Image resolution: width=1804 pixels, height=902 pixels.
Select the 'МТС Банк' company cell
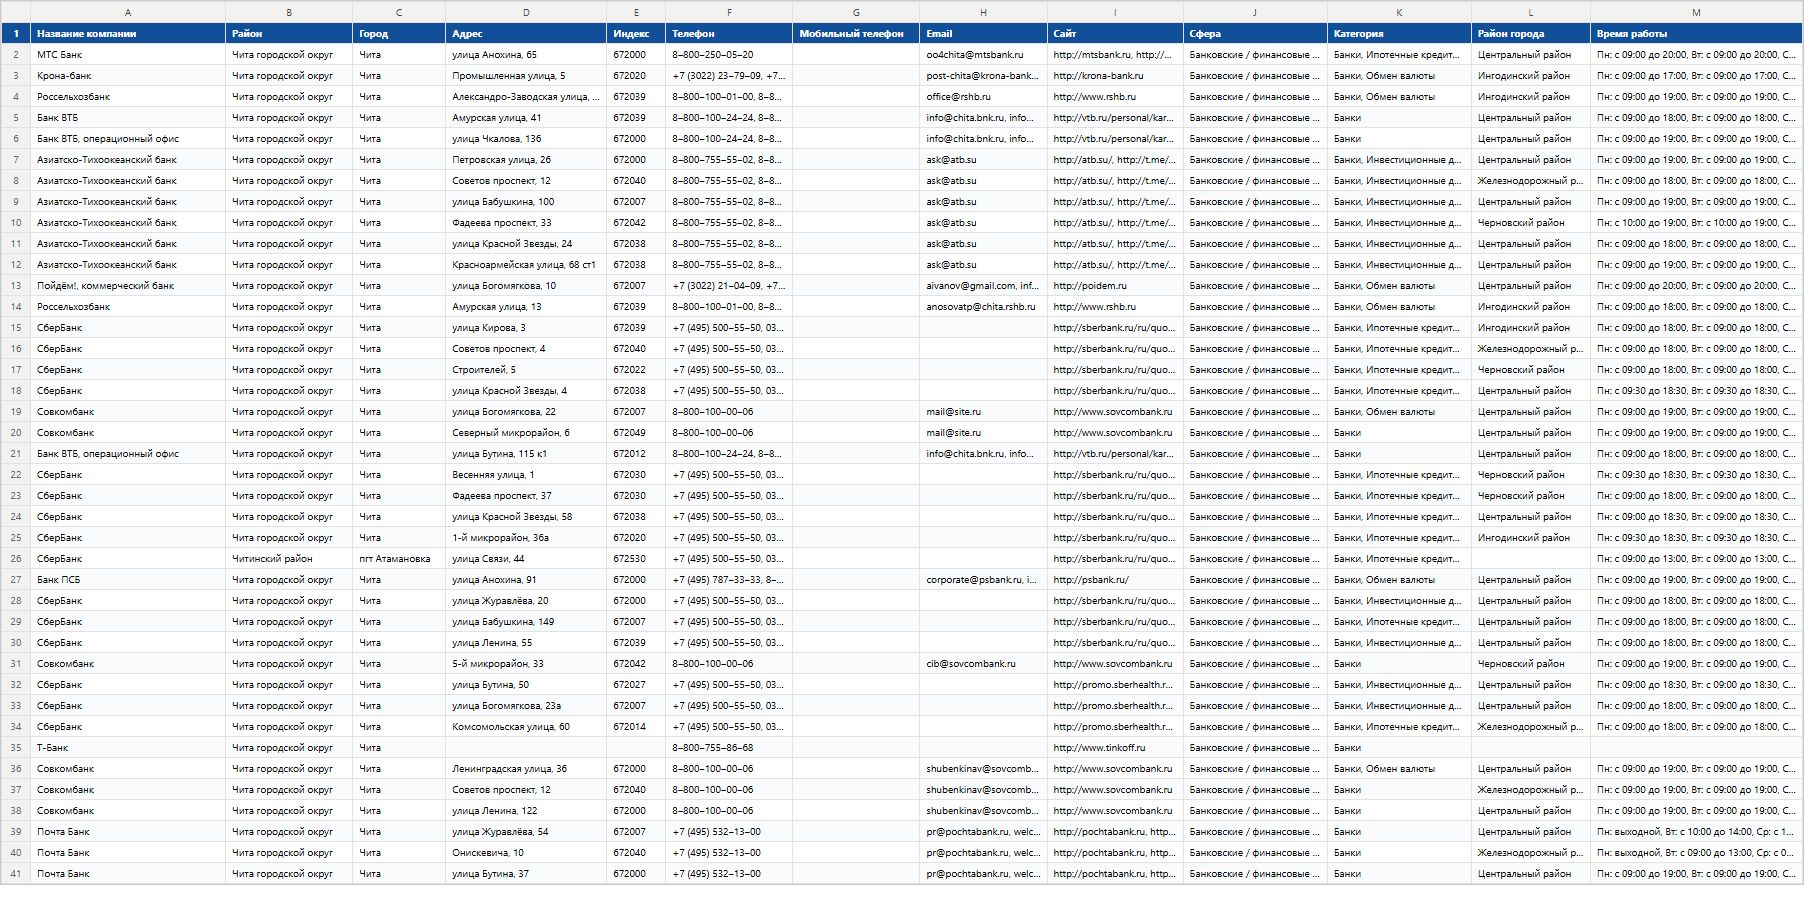point(128,55)
